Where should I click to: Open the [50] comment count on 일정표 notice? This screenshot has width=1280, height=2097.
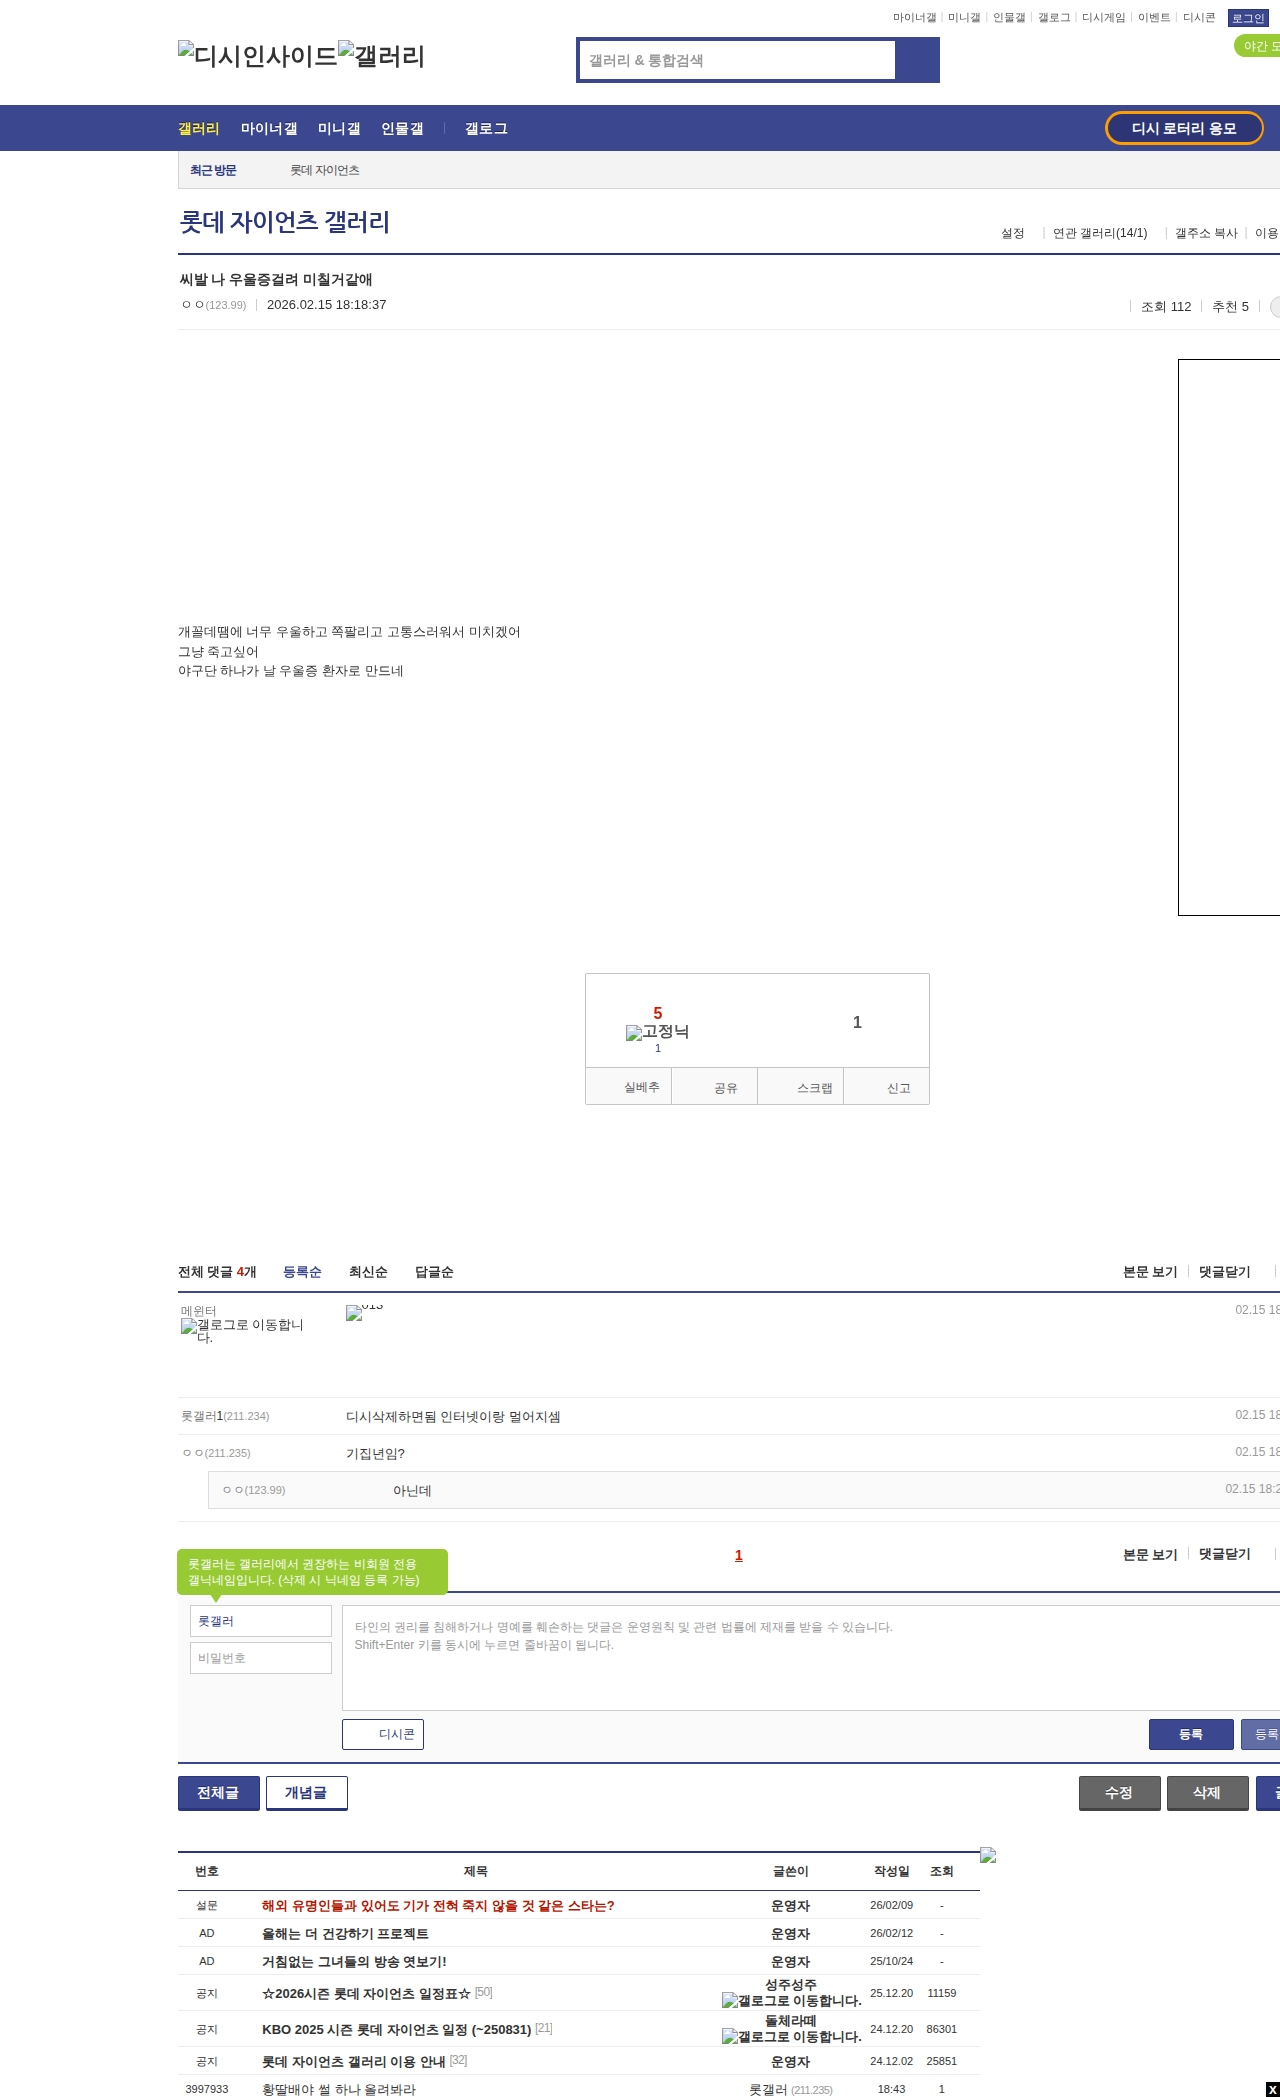tap(483, 1992)
